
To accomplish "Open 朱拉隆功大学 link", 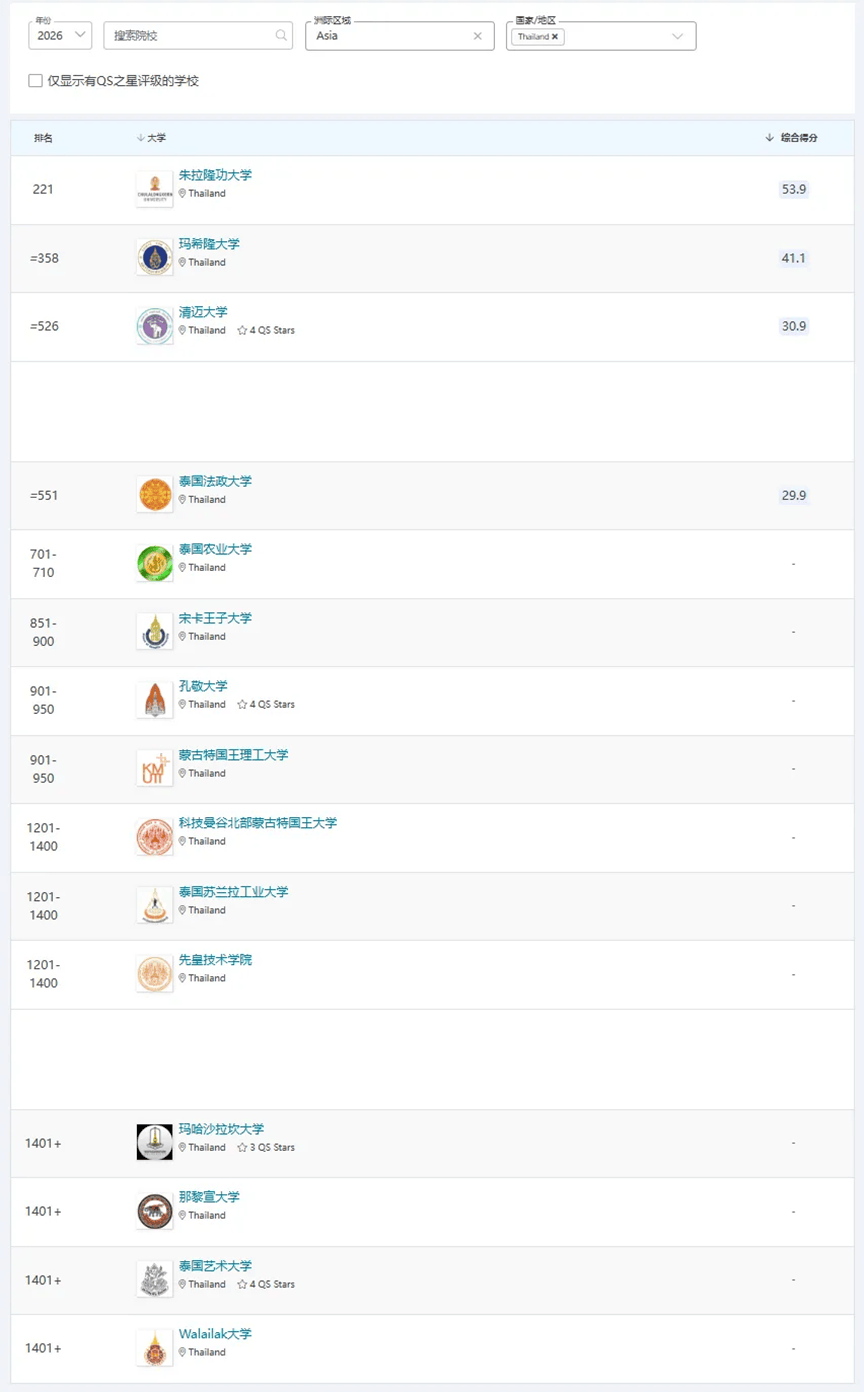I will pos(215,175).
